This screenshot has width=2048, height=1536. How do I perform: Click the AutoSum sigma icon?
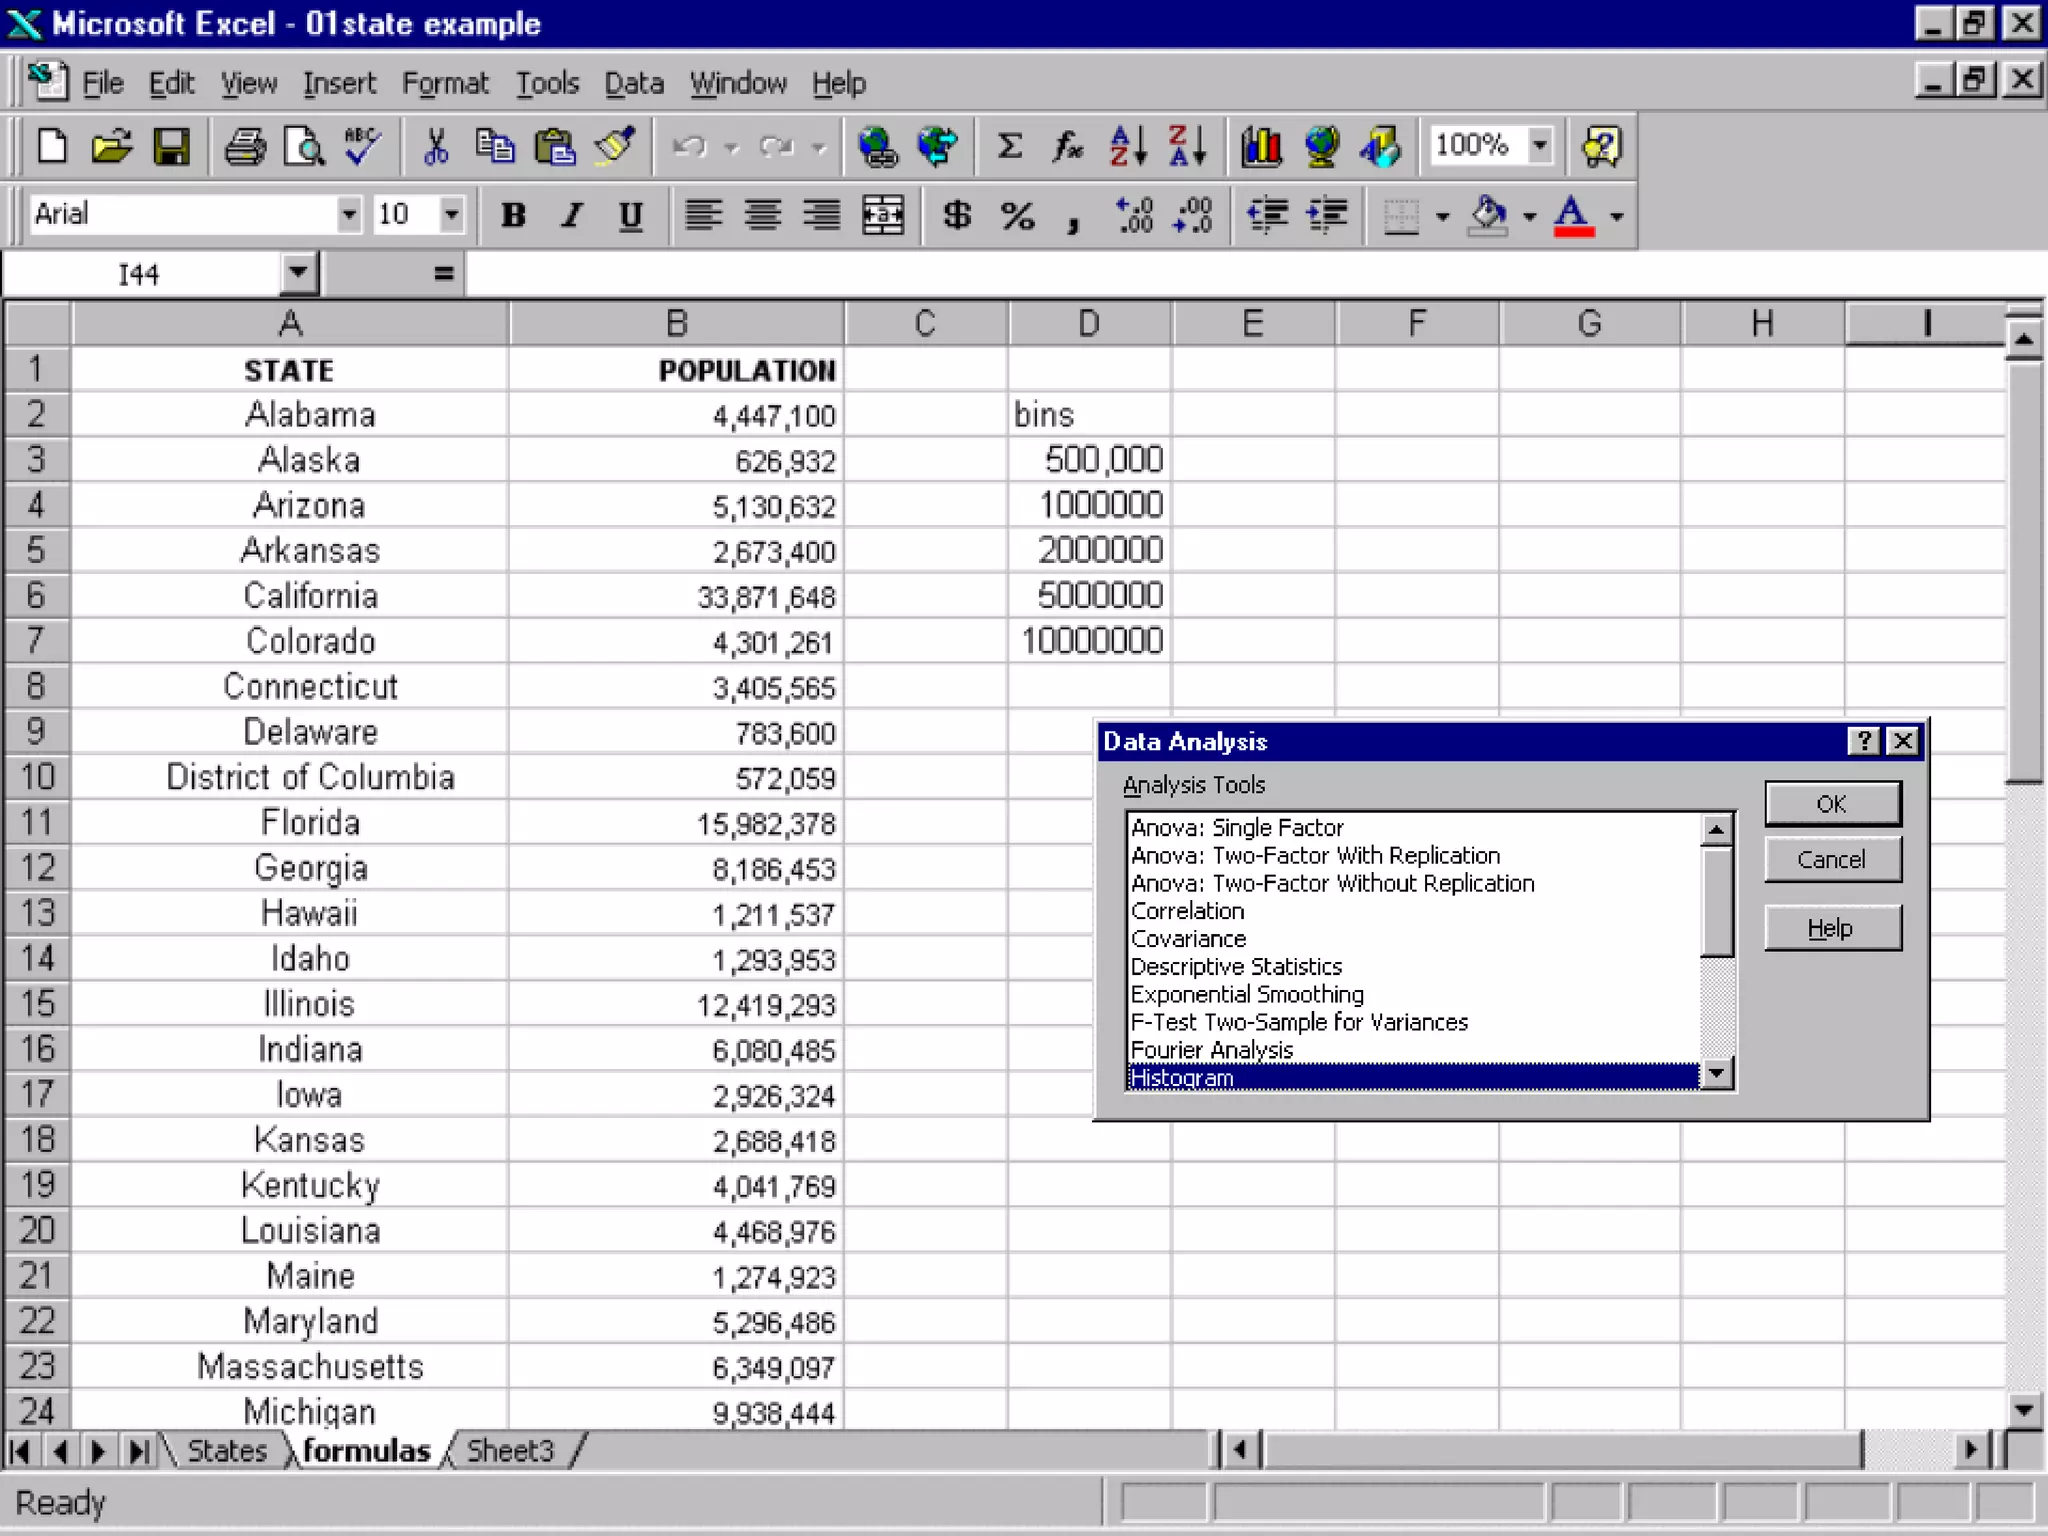1010,147
